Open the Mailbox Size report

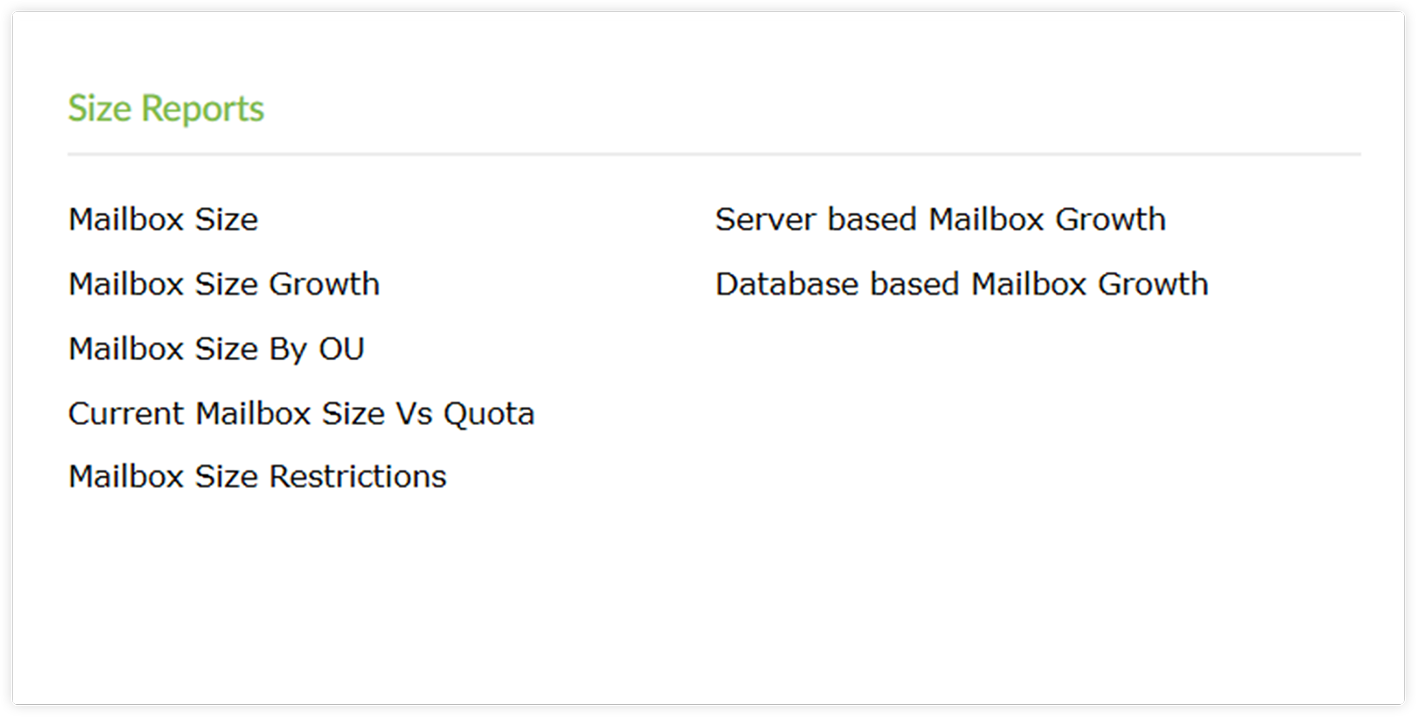163,219
